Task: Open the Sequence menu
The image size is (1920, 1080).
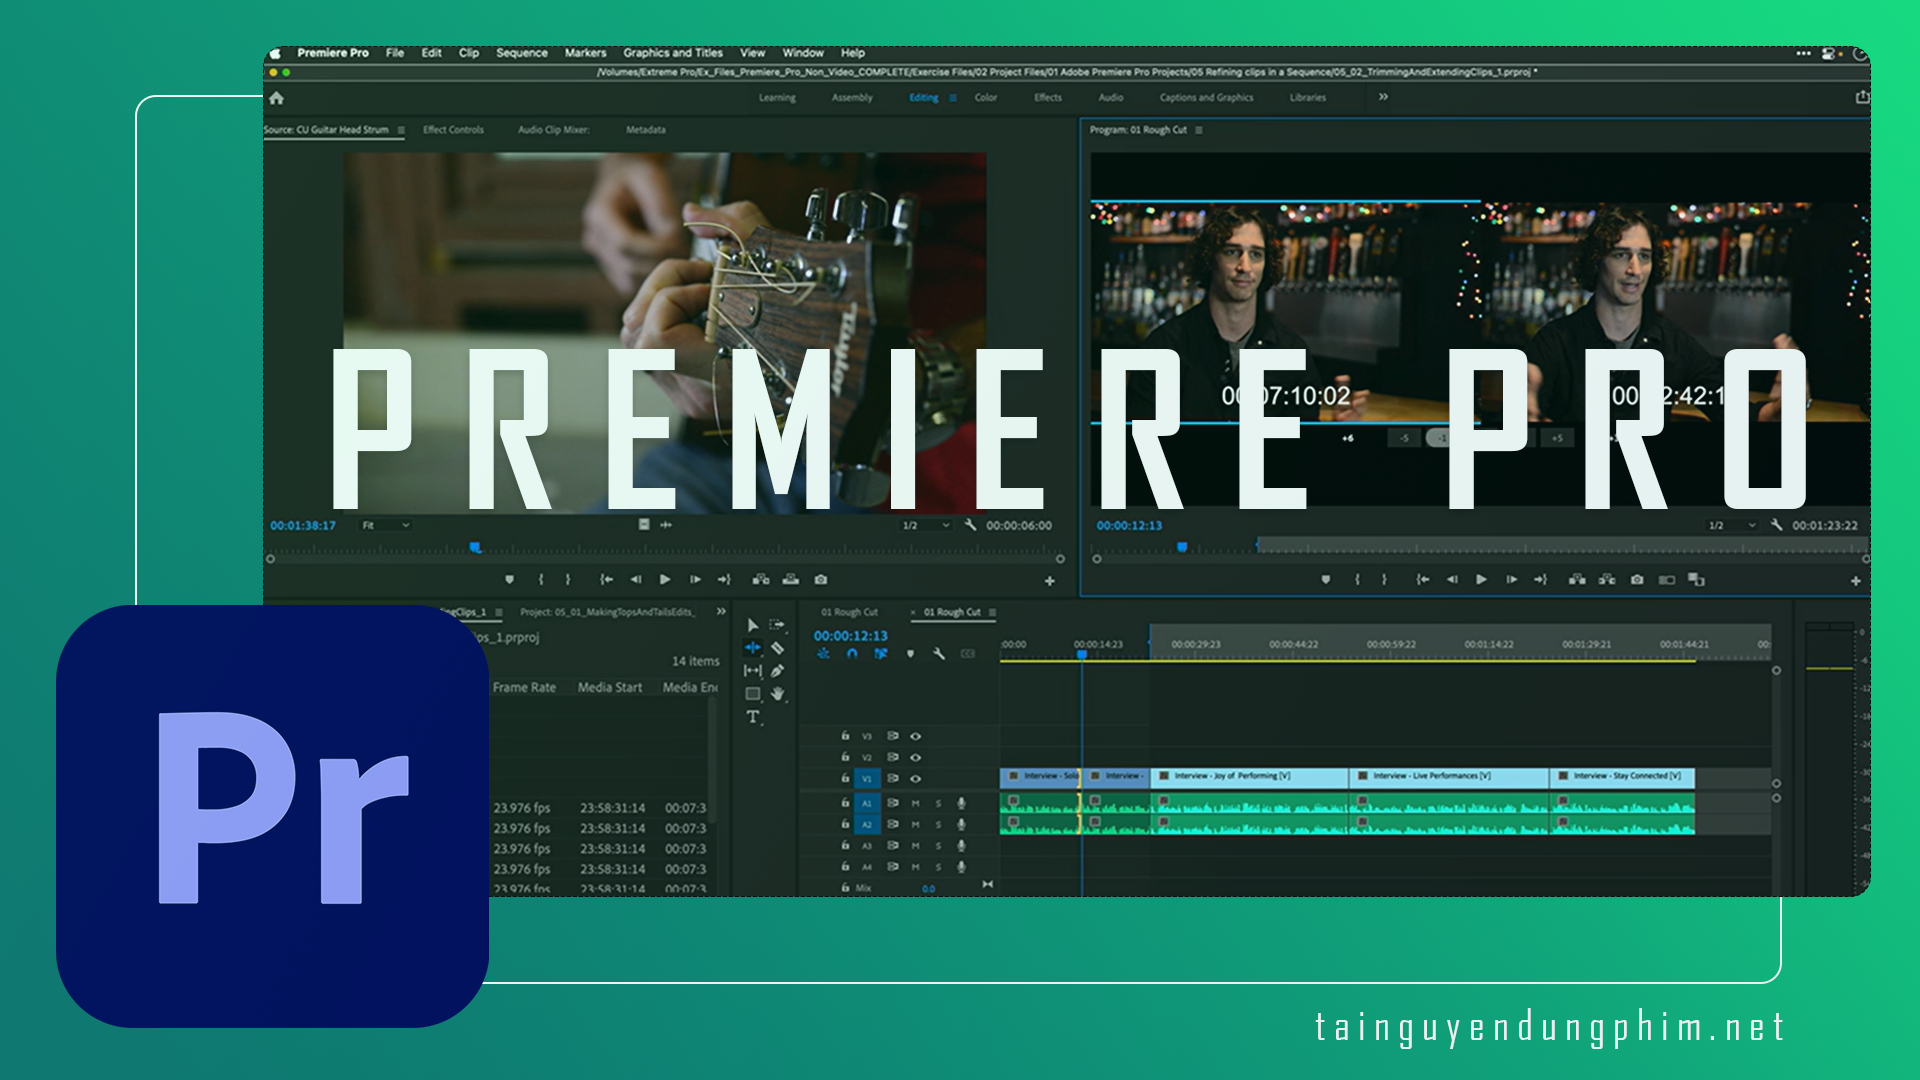Action: pos(522,53)
